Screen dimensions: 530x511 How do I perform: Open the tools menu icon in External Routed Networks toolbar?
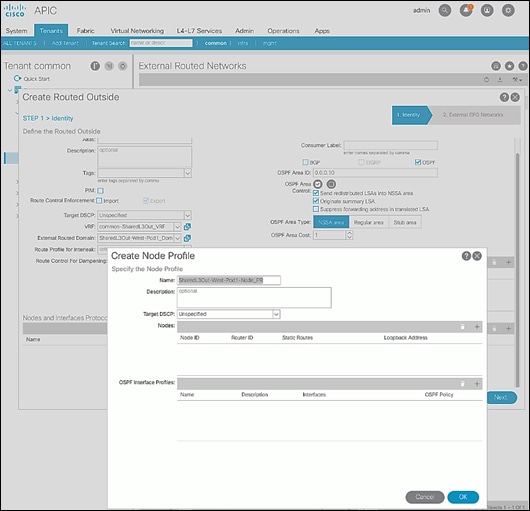tap(517, 80)
